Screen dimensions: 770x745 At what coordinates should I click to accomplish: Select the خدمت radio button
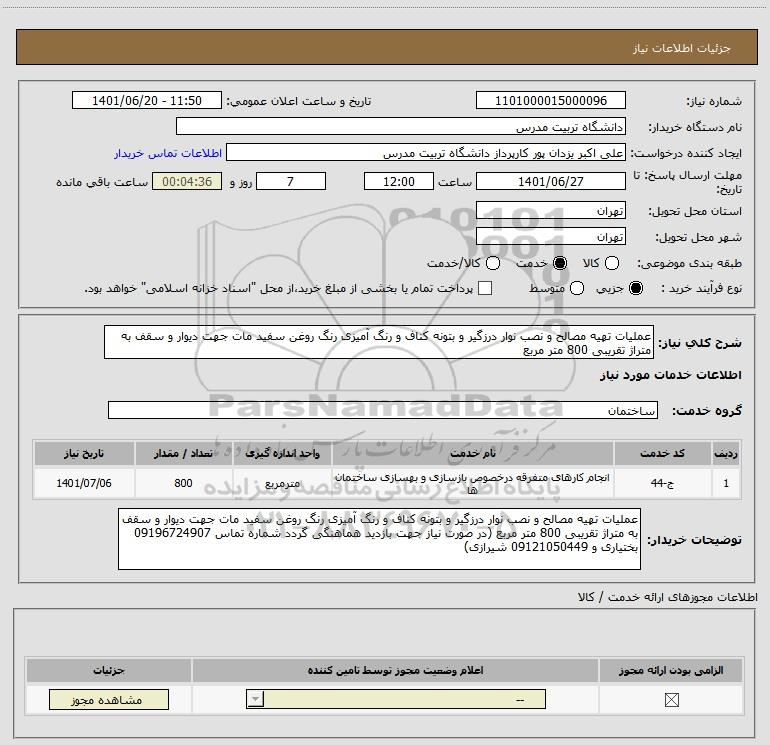point(560,263)
